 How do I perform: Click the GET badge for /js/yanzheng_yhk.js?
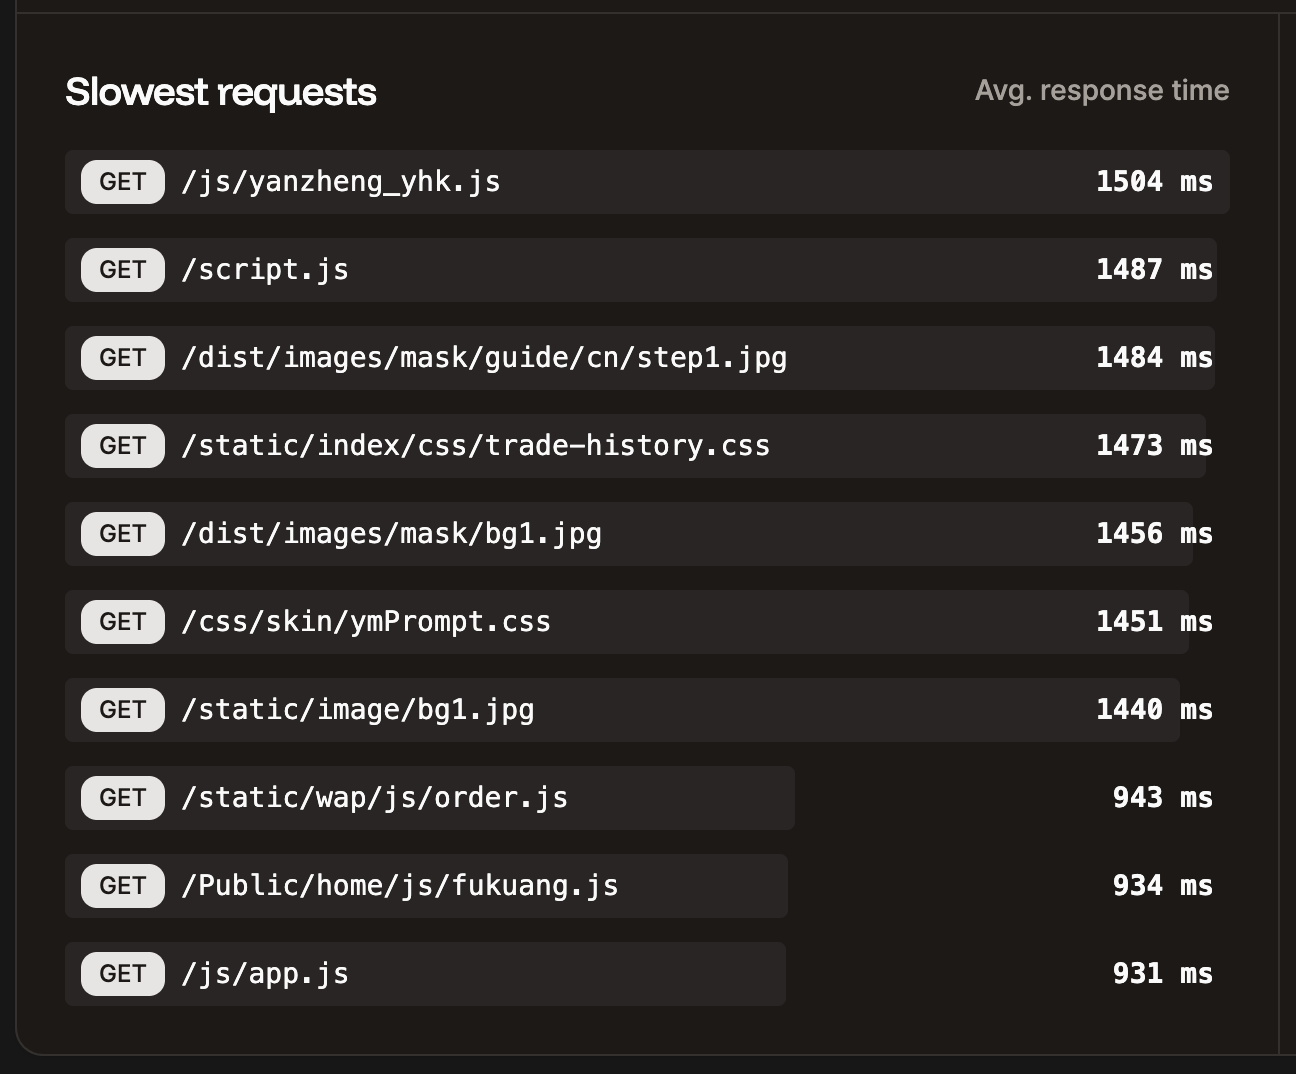pos(122,181)
